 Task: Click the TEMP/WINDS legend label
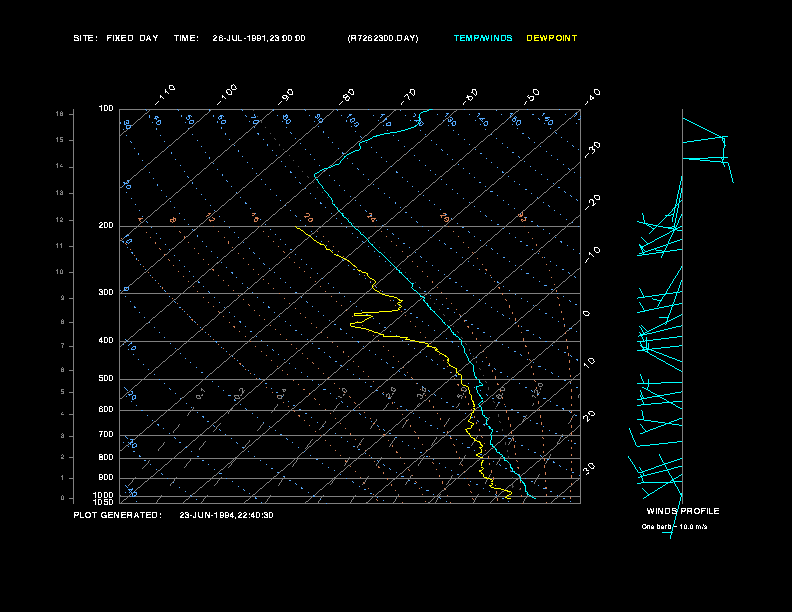tap(483, 38)
